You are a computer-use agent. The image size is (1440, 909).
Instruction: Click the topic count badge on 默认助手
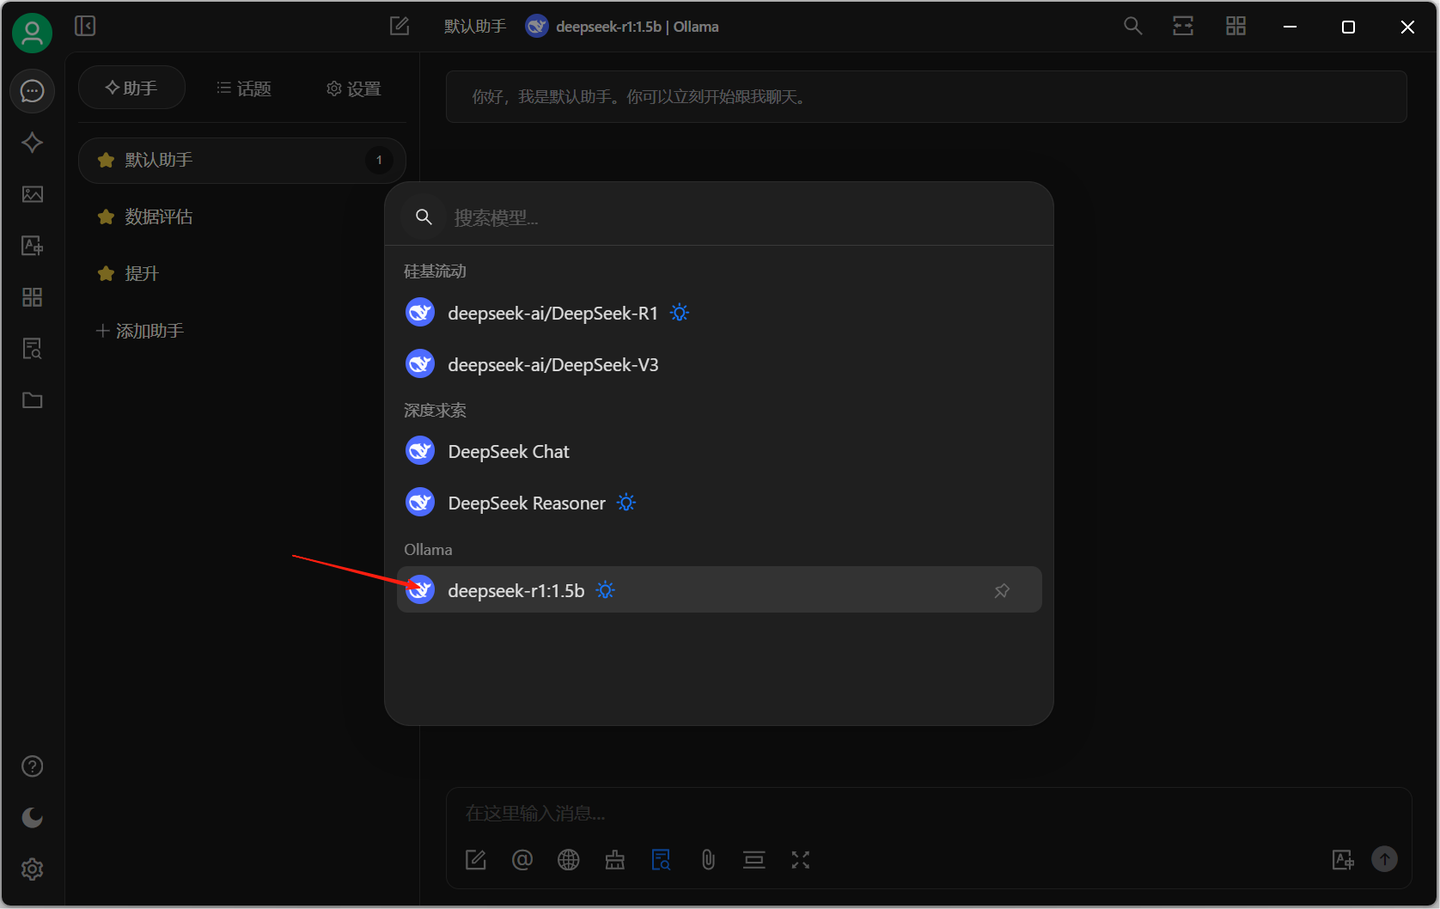pyautogui.click(x=379, y=160)
